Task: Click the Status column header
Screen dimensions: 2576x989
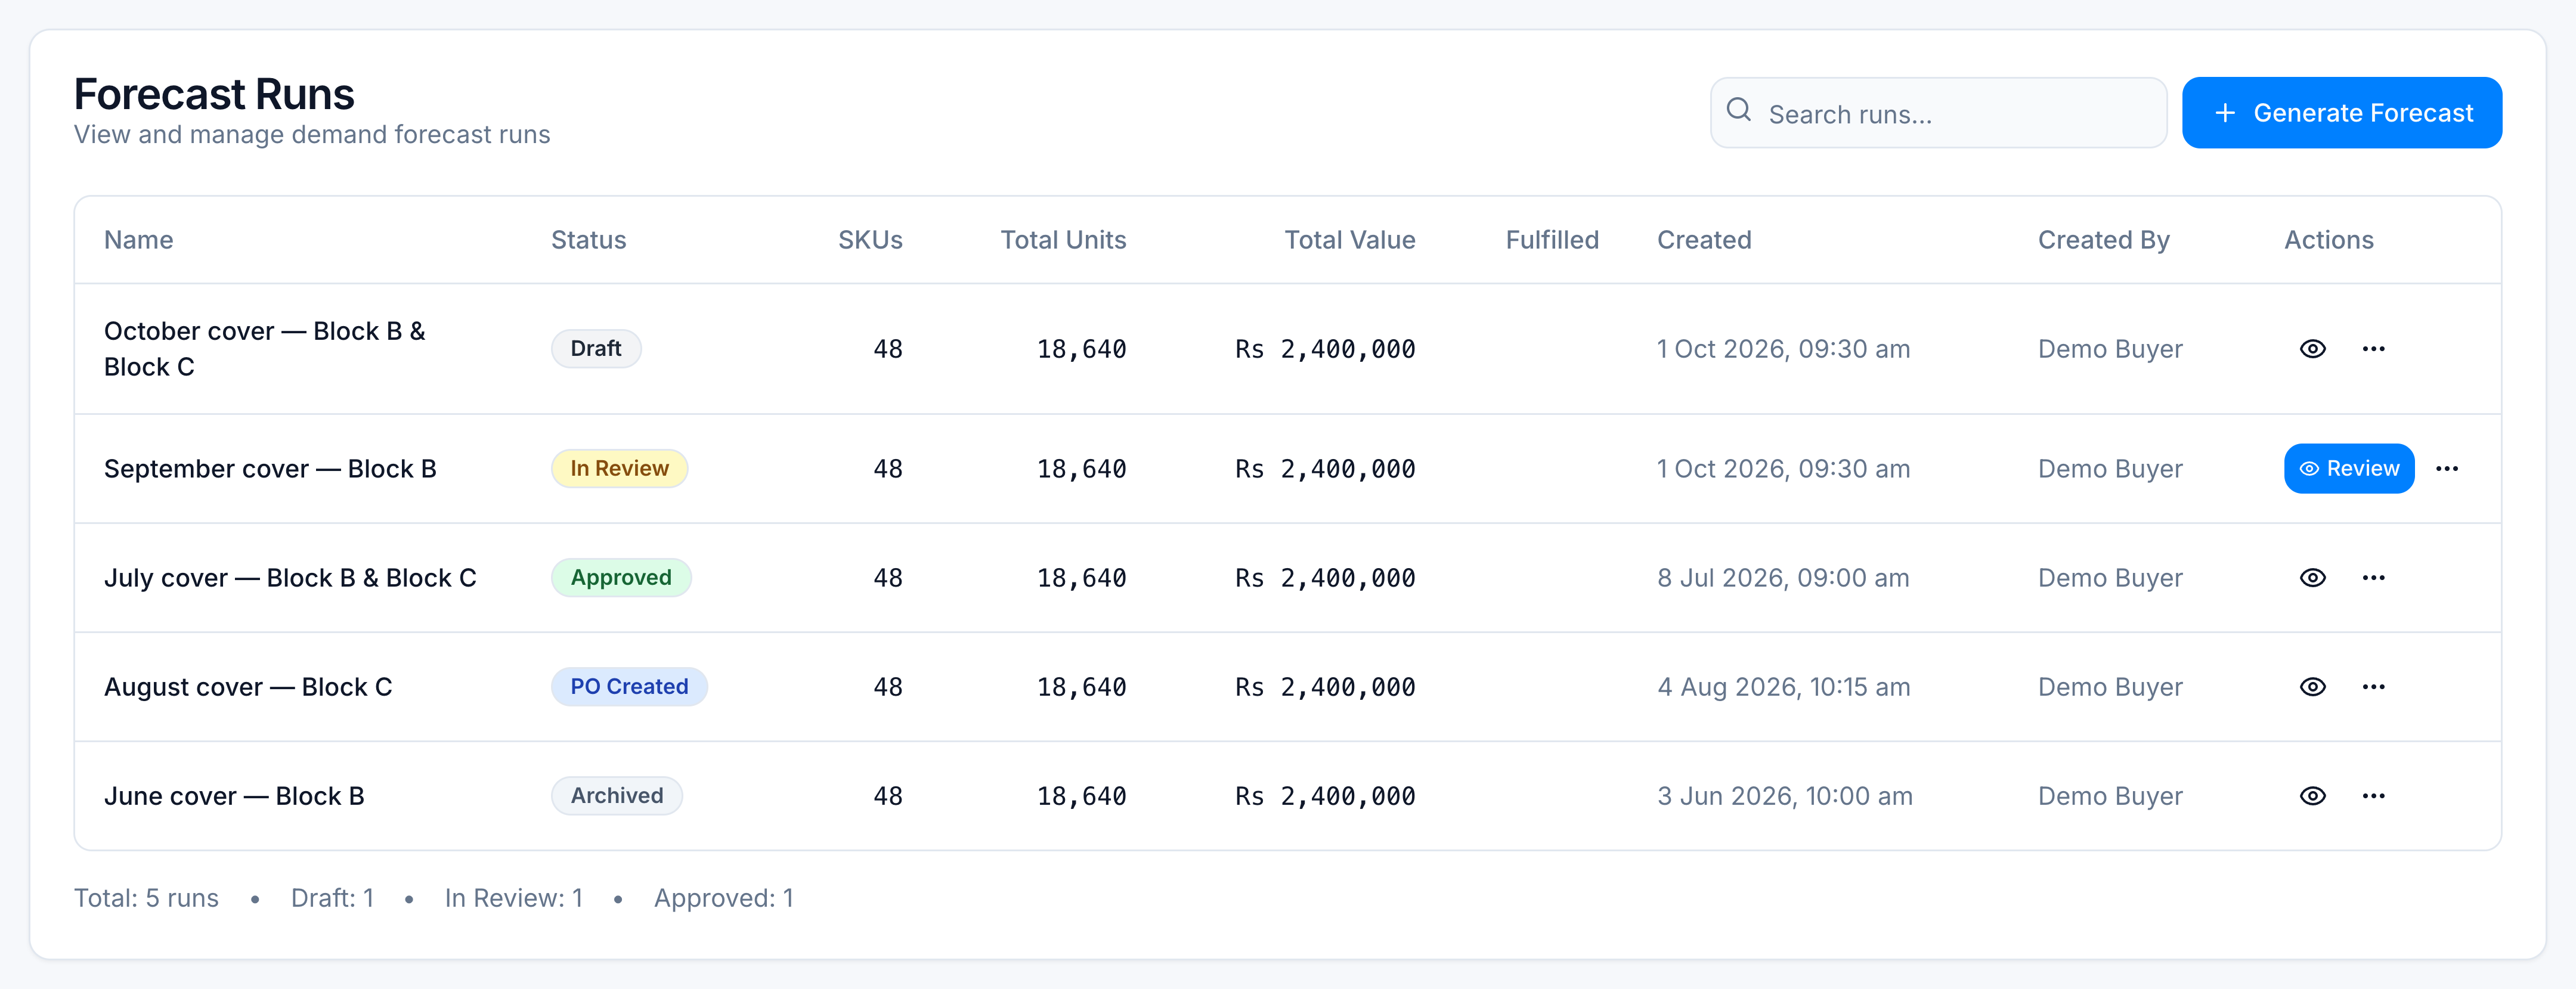Action: pyautogui.click(x=589, y=240)
